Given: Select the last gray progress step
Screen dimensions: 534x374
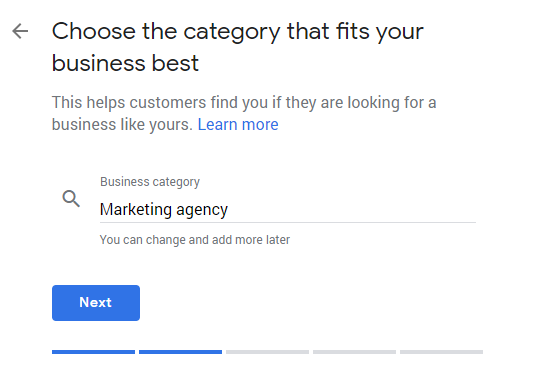Looking at the screenshot, I should 441,352.
